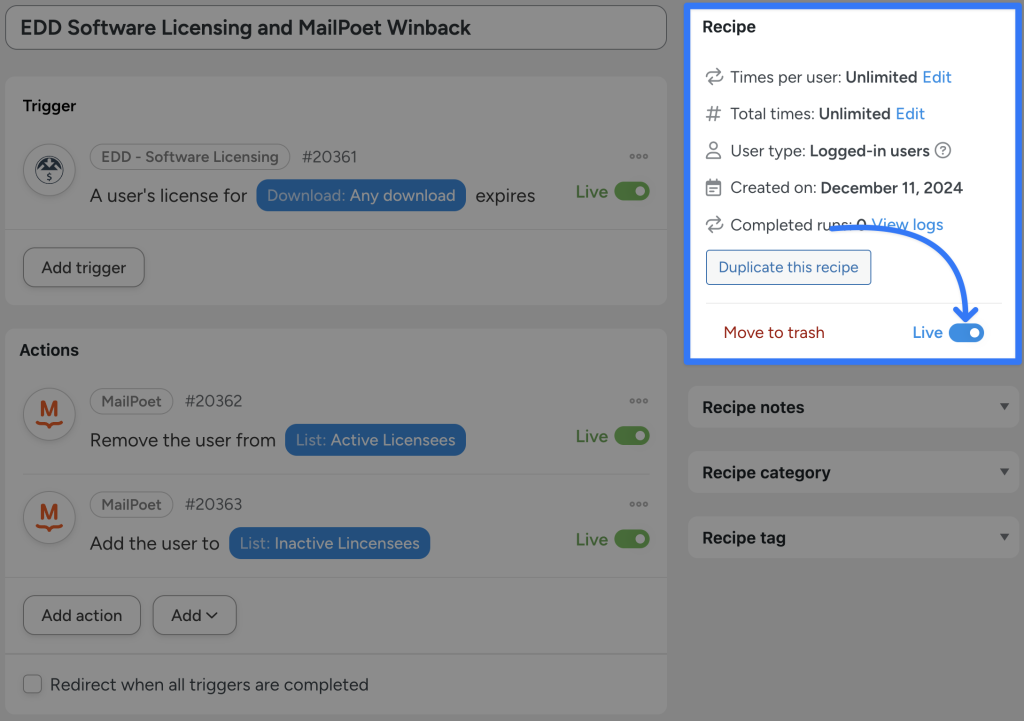Expand the Recipe notes panel
Image resolution: width=1024 pixels, height=721 pixels.
pyautogui.click(x=853, y=407)
